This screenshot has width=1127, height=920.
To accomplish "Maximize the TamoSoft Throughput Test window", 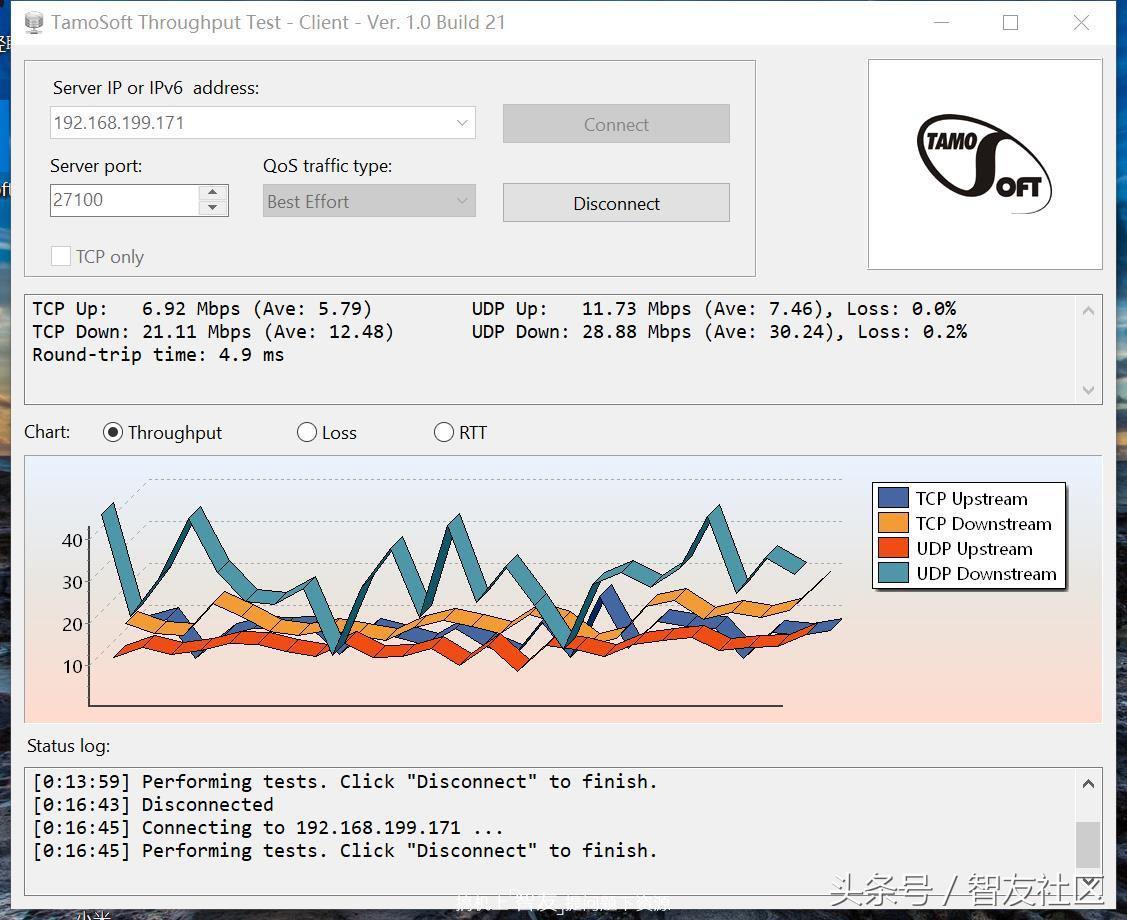I will click(1010, 22).
